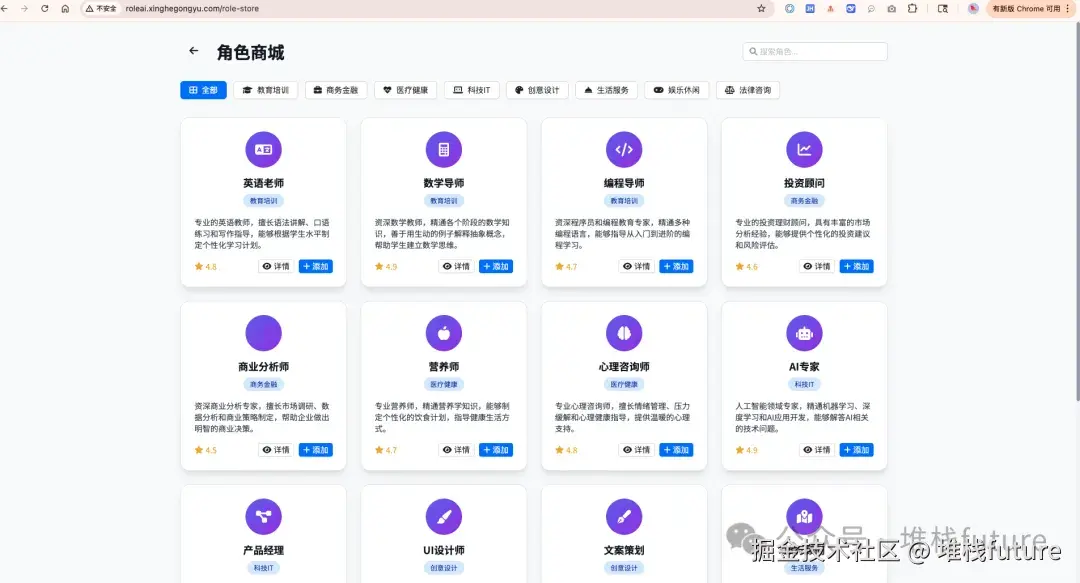Switch to the 娱乐休闲 category
Viewport: 1080px width, 583px height.
coord(676,89)
